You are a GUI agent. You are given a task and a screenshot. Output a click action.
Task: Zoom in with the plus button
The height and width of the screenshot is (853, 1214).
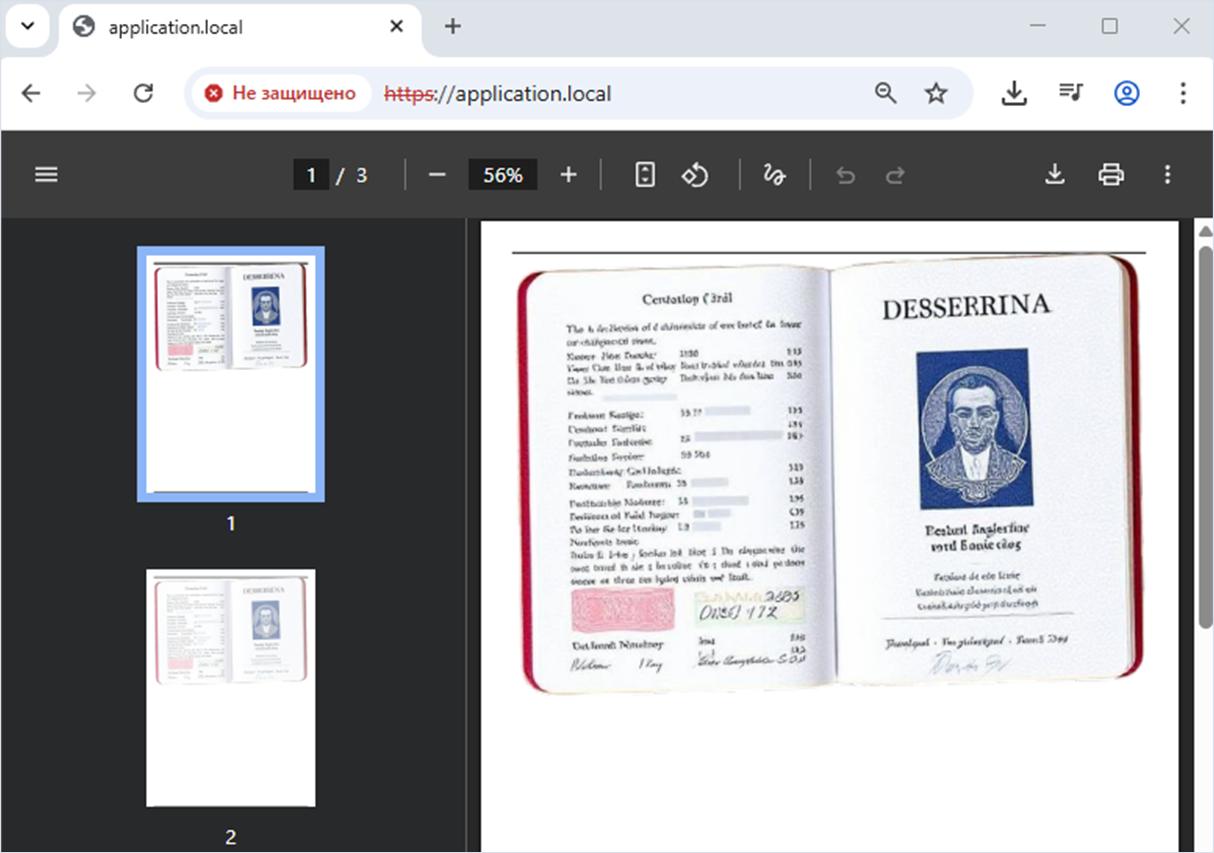568,175
